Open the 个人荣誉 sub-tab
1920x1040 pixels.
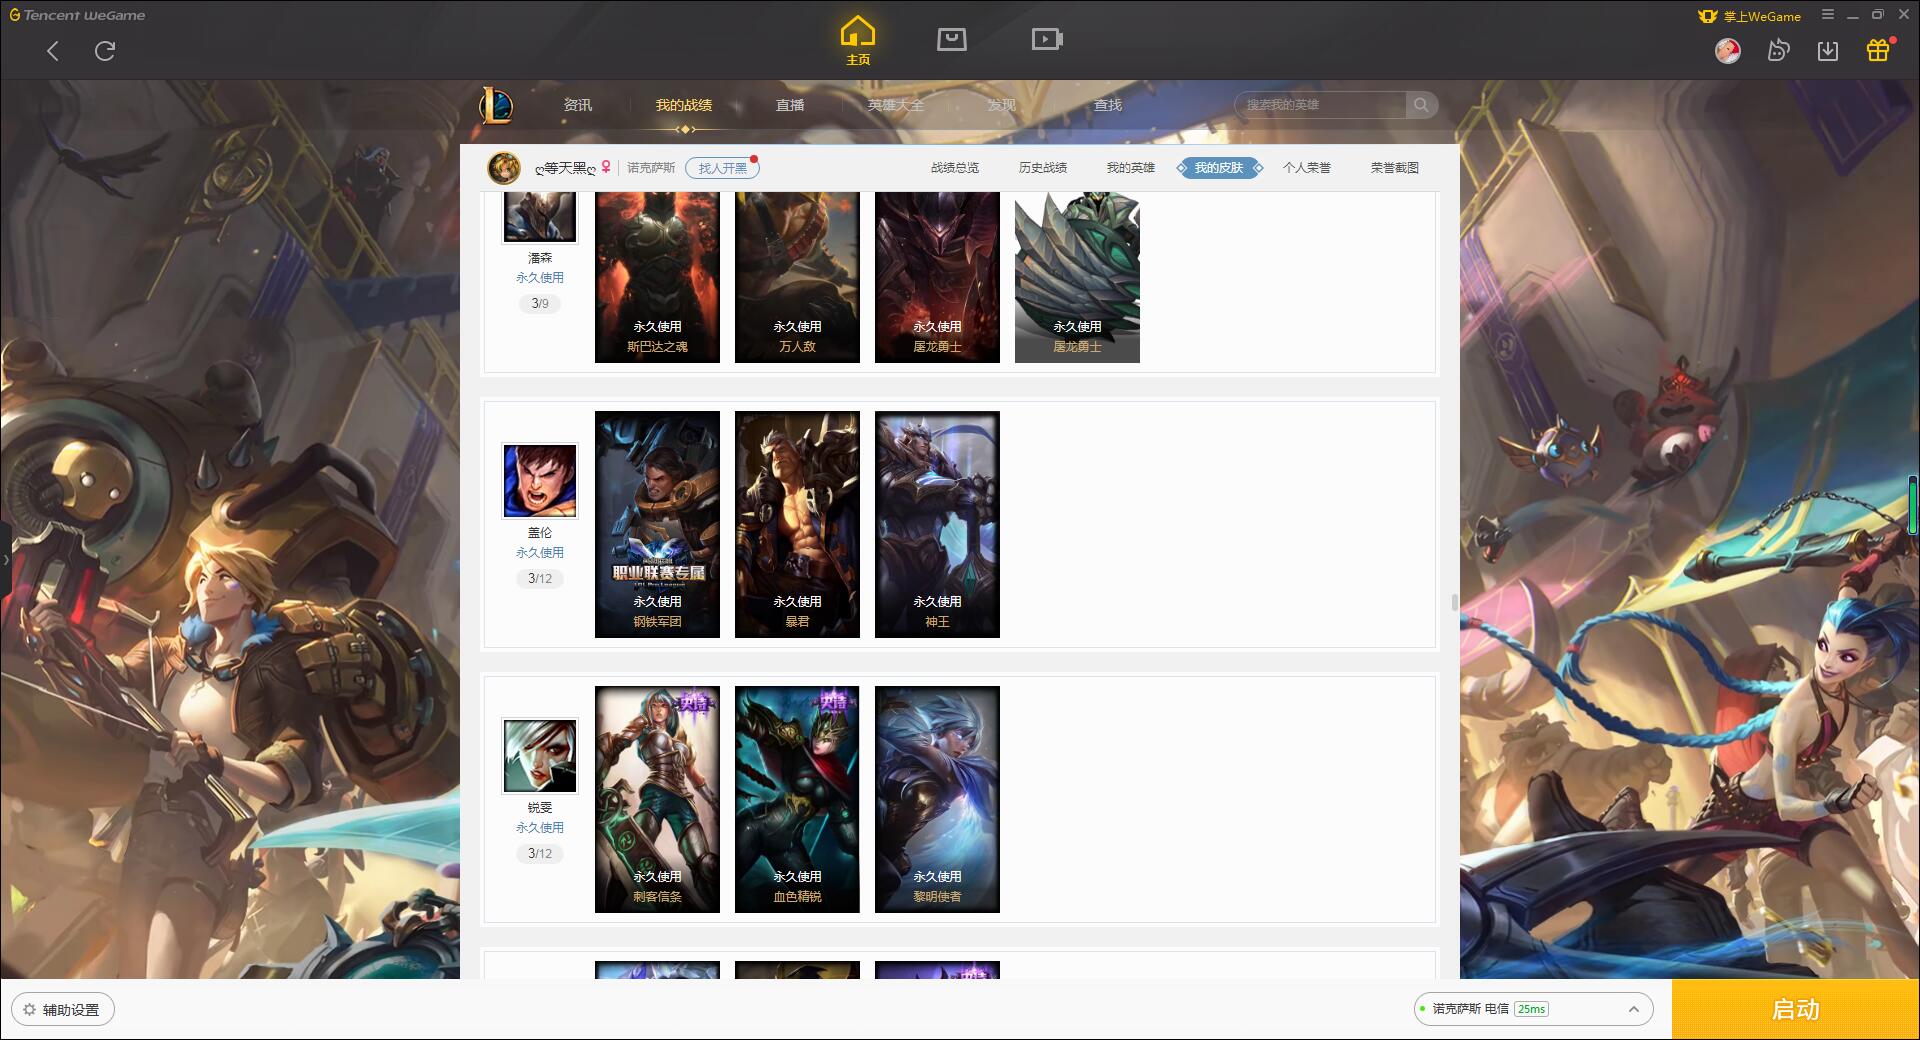pos(1307,168)
